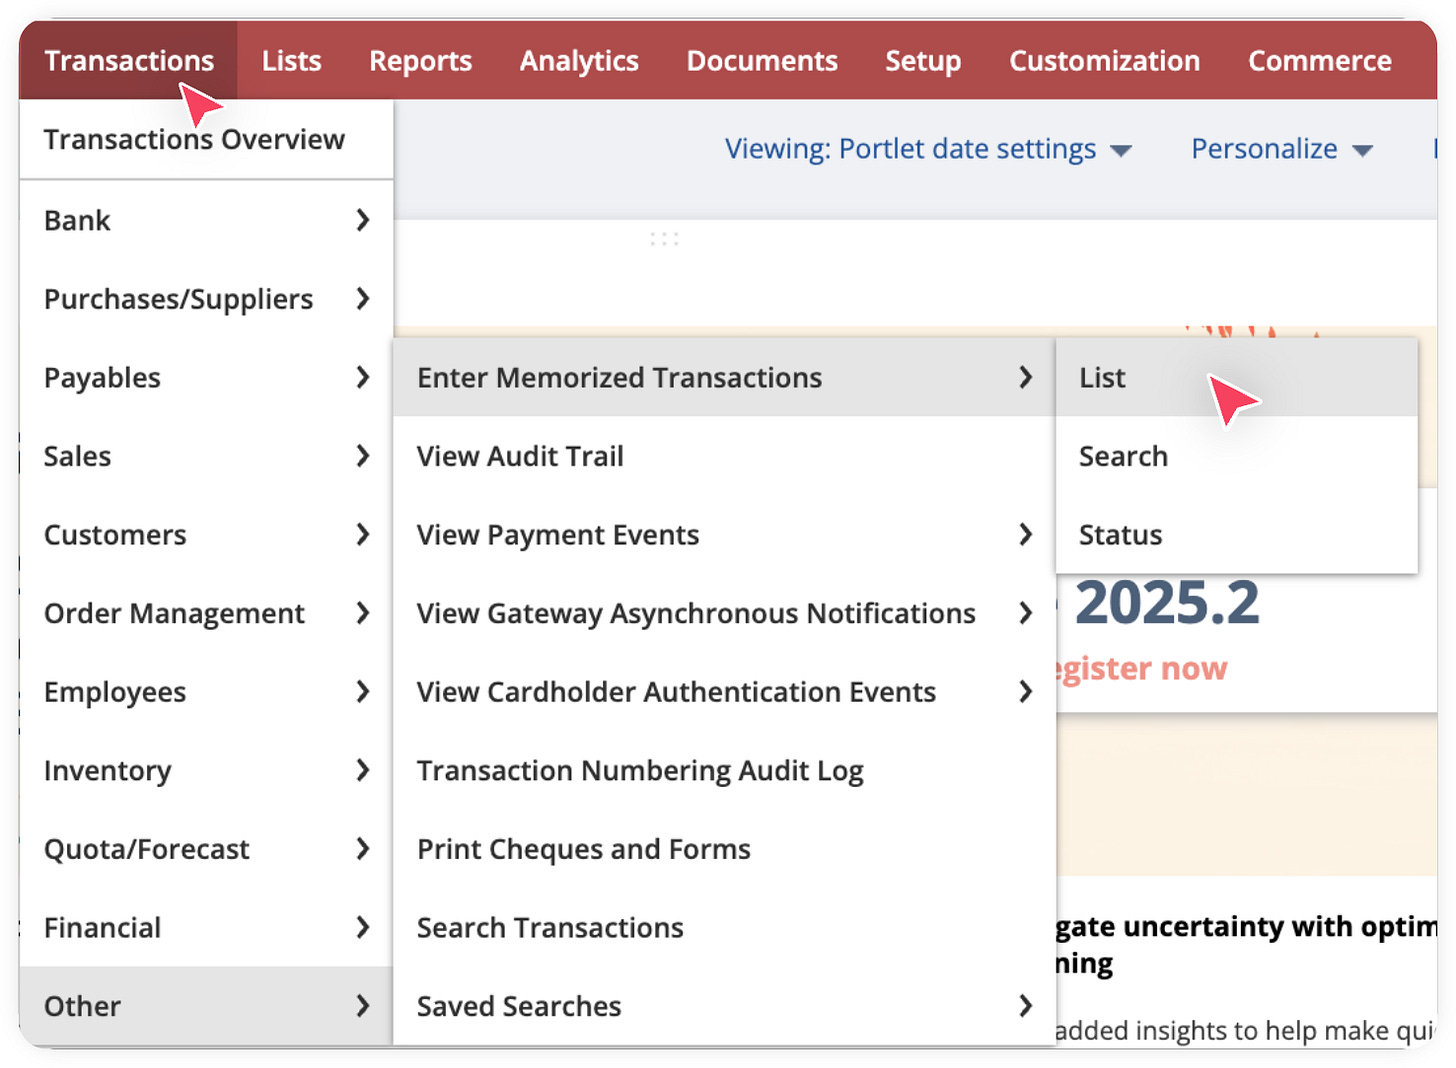1456x1068 pixels.
Task: Open the Analytics menu
Action: (579, 60)
